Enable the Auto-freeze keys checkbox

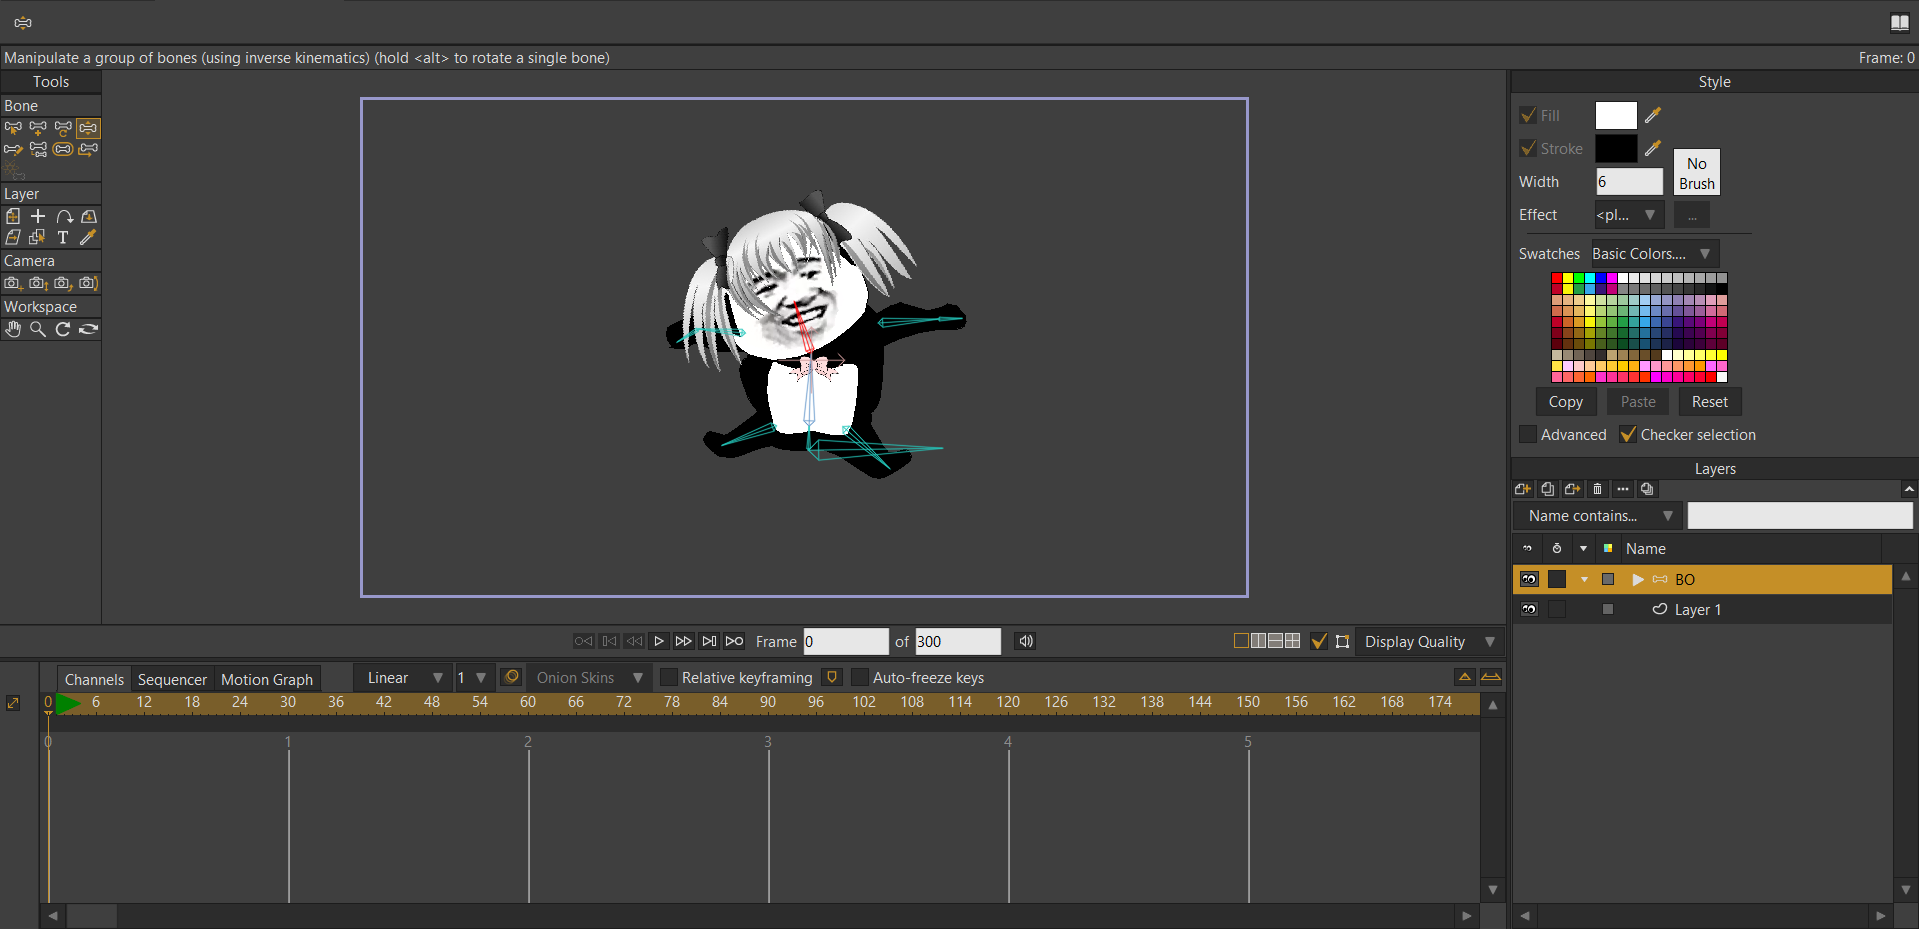[860, 678]
